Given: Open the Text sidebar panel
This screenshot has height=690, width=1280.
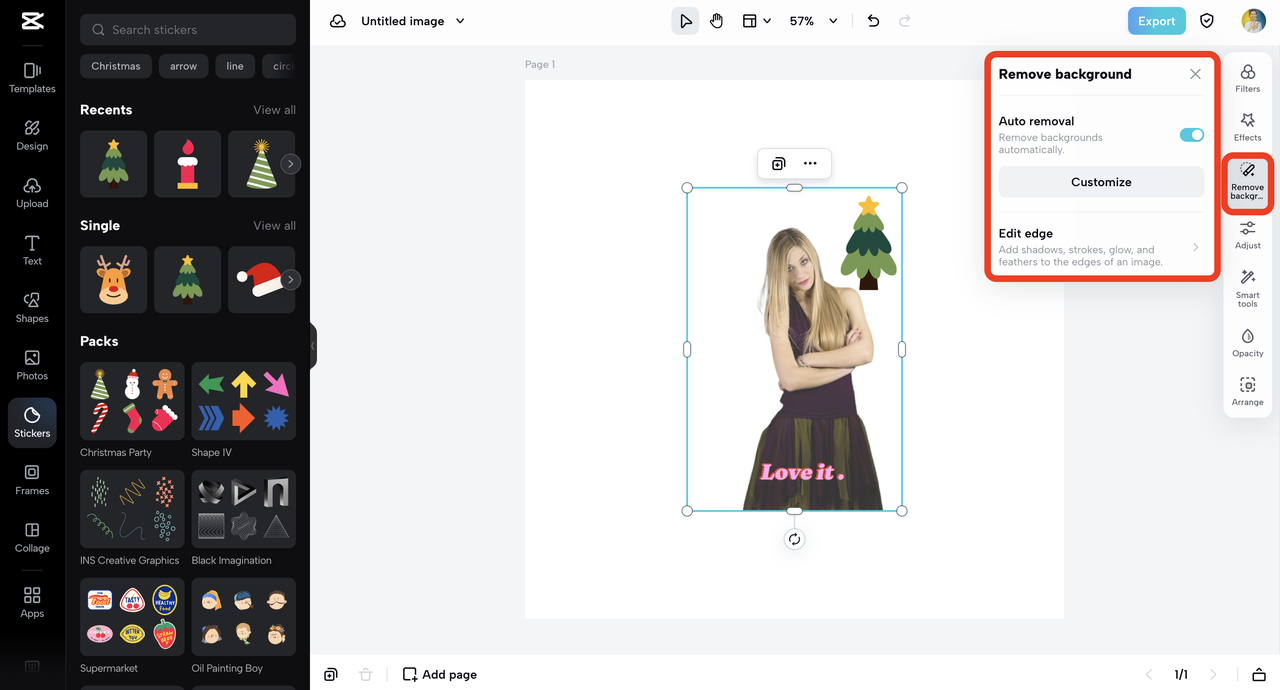Looking at the screenshot, I should pyautogui.click(x=32, y=250).
